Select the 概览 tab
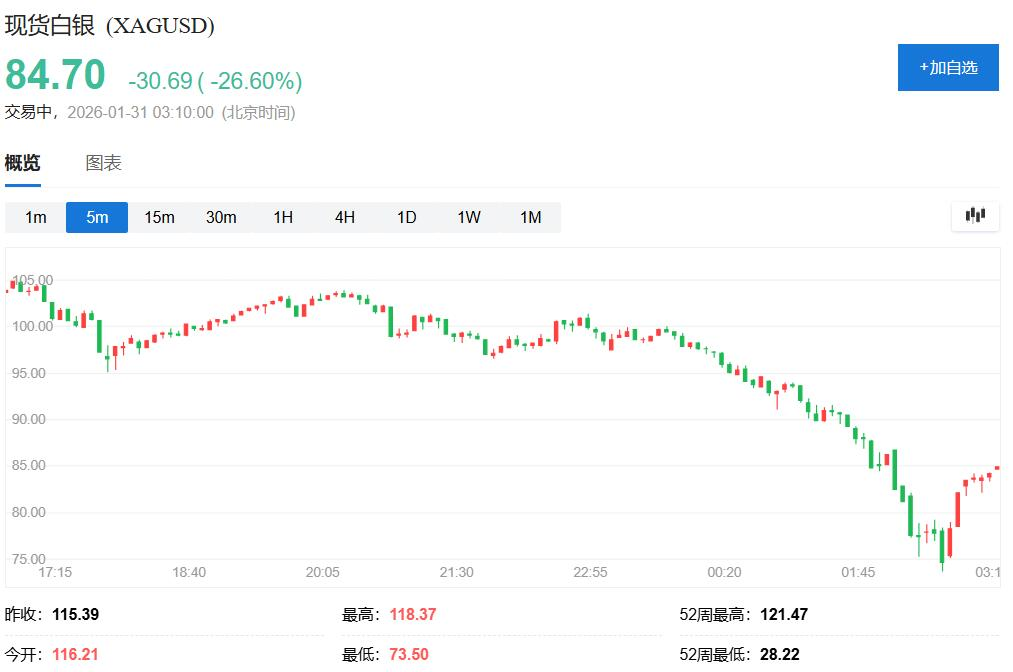Viewport: 1013px width, 672px height. pyautogui.click(x=22, y=163)
